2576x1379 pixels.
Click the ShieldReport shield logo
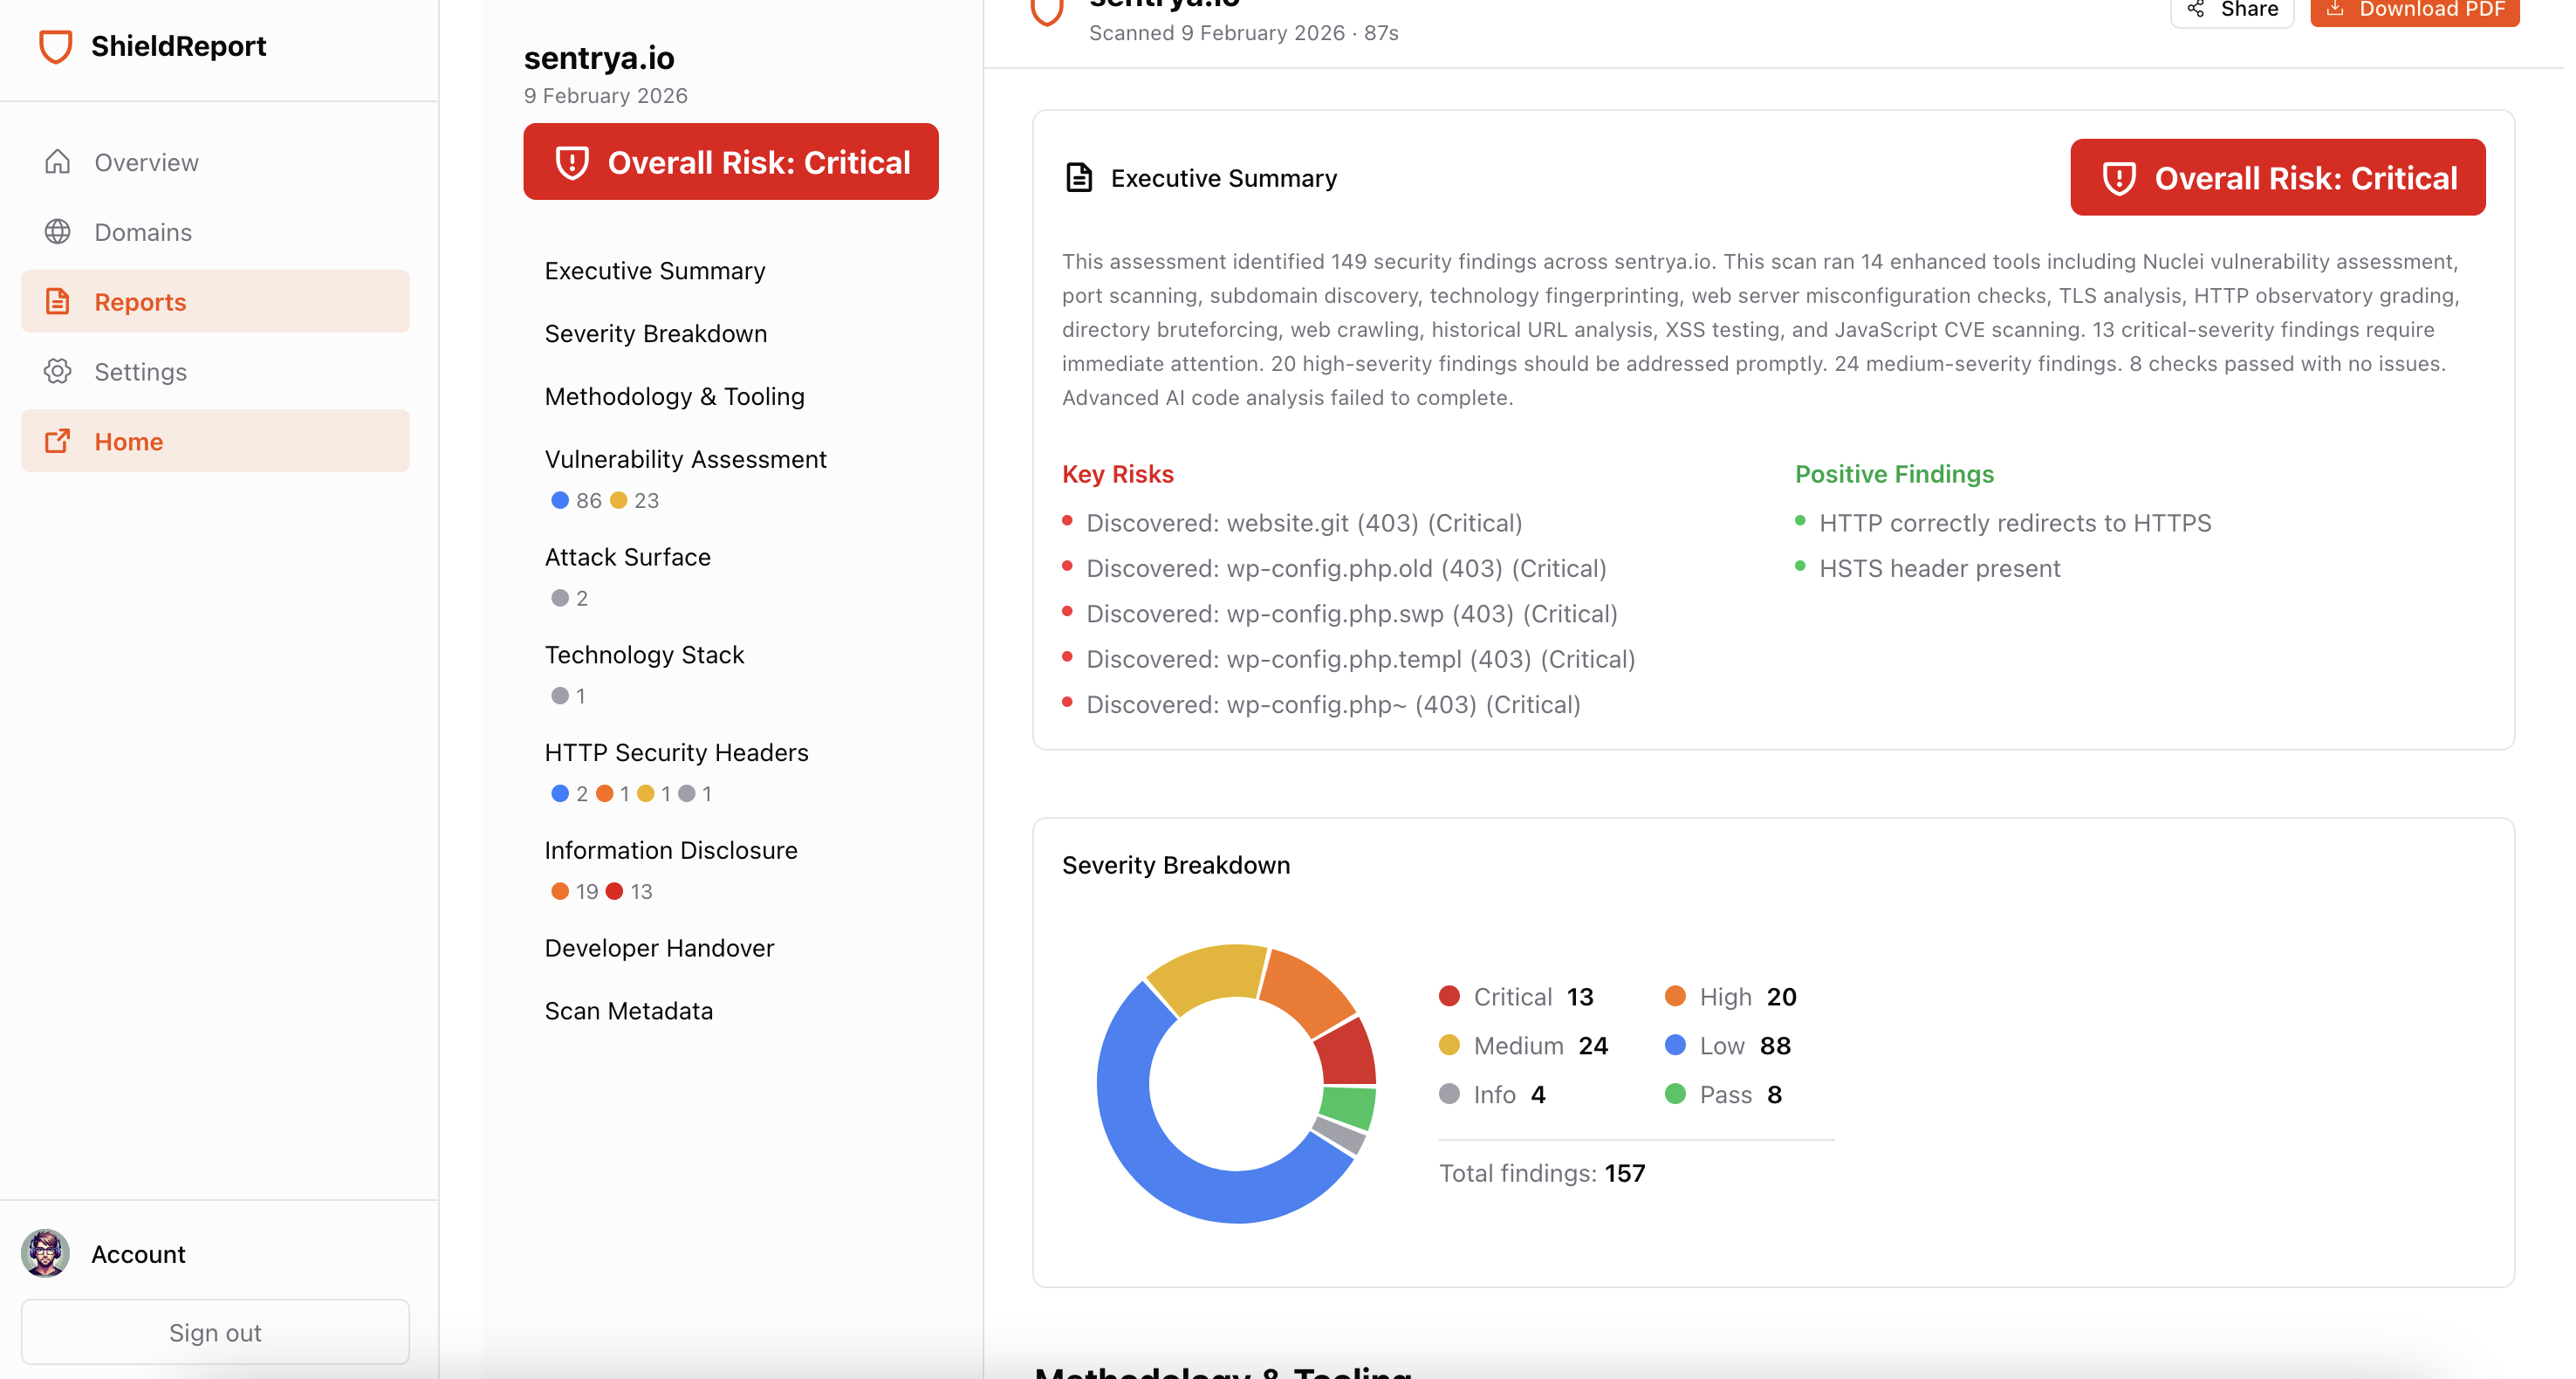point(55,46)
